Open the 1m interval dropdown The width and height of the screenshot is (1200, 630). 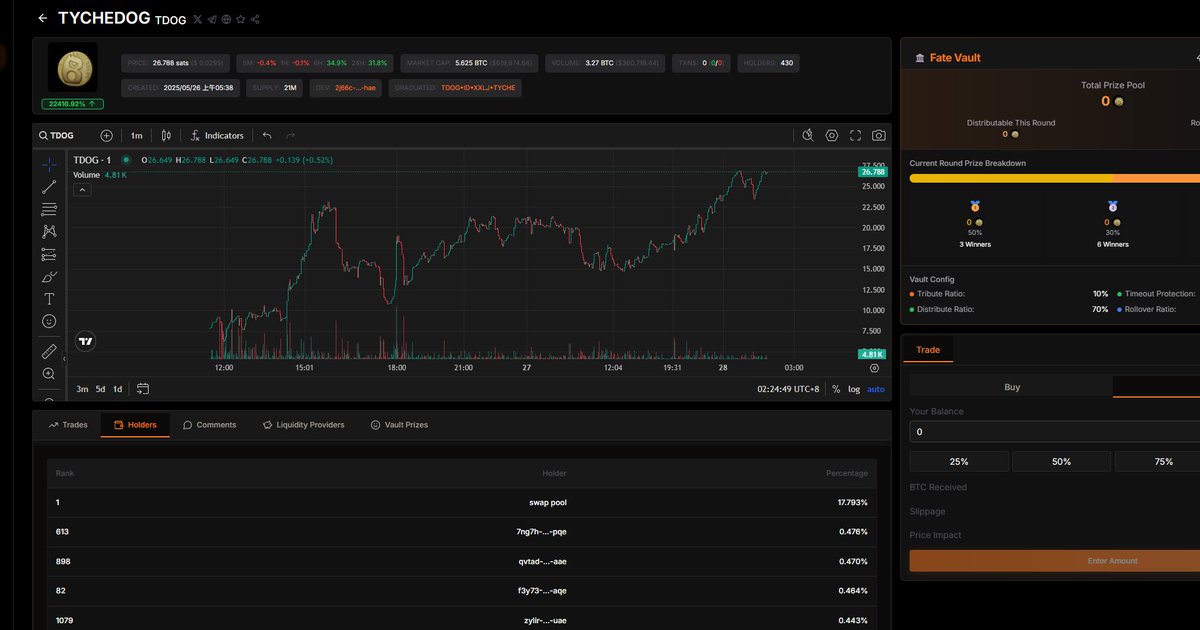tap(137, 136)
